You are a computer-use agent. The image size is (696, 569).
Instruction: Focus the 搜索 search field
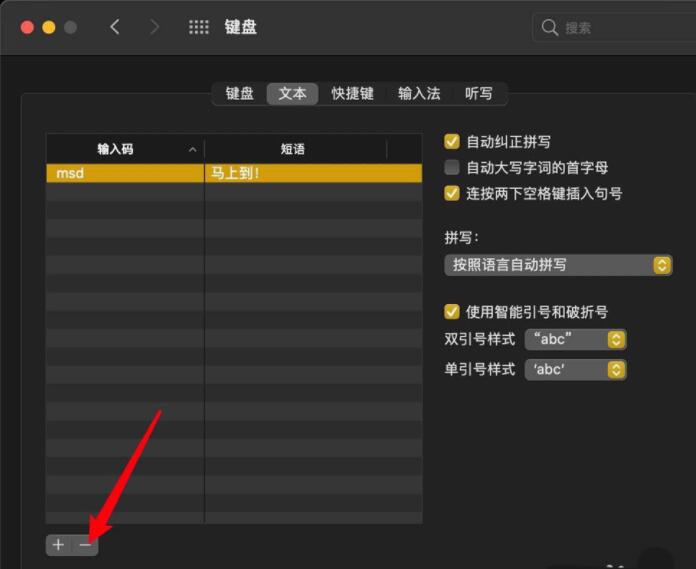[x=614, y=28]
